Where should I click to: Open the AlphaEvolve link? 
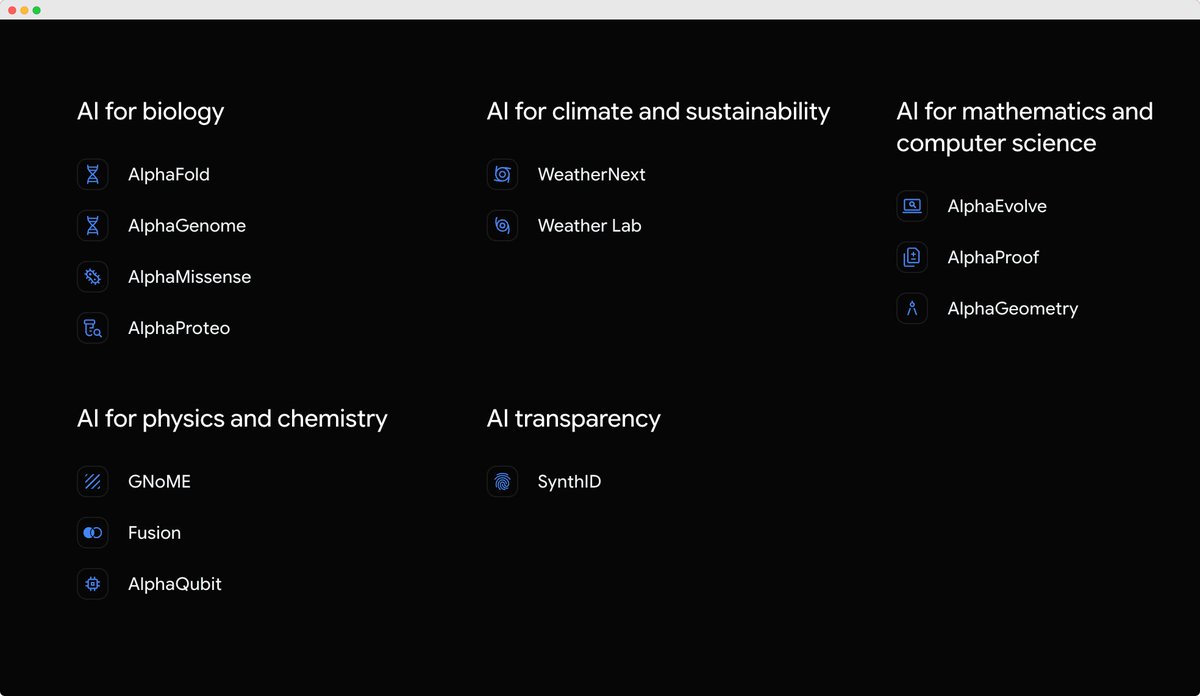pyautogui.click(x=997, y=206)
